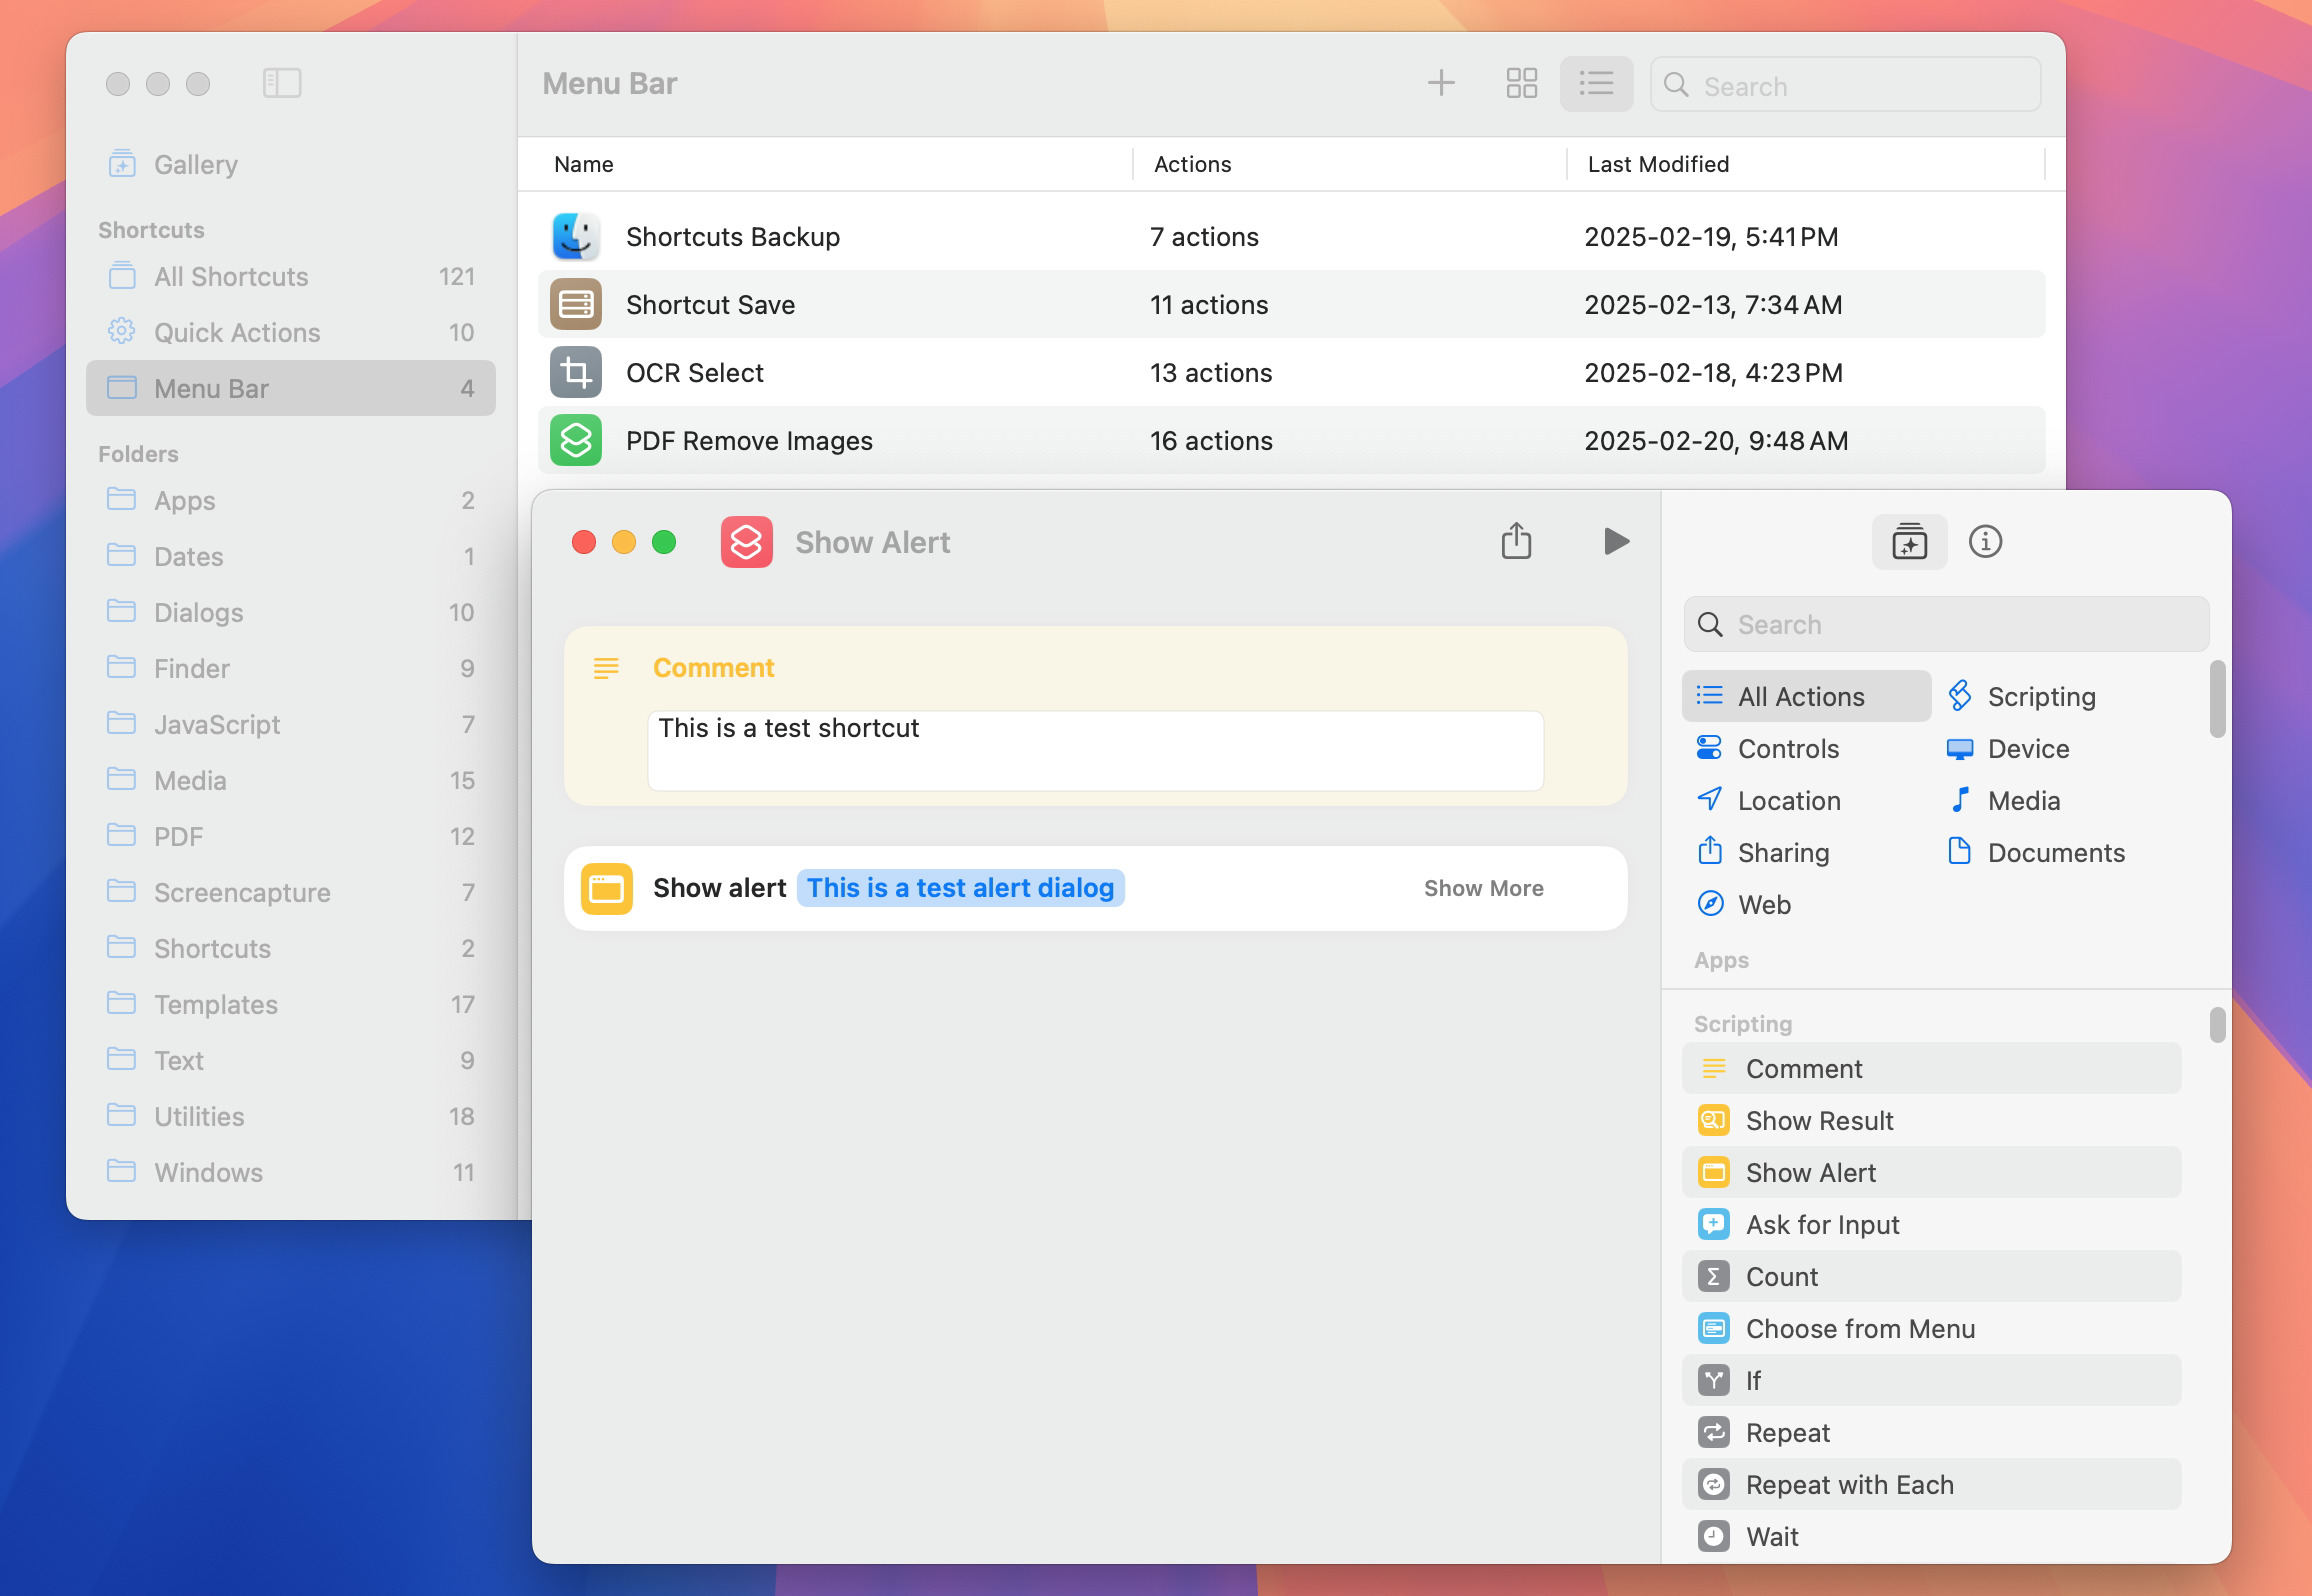The height and width of the screenshot is (1596, 2312).
Task: Add the Count action
Action: 1931,1276
